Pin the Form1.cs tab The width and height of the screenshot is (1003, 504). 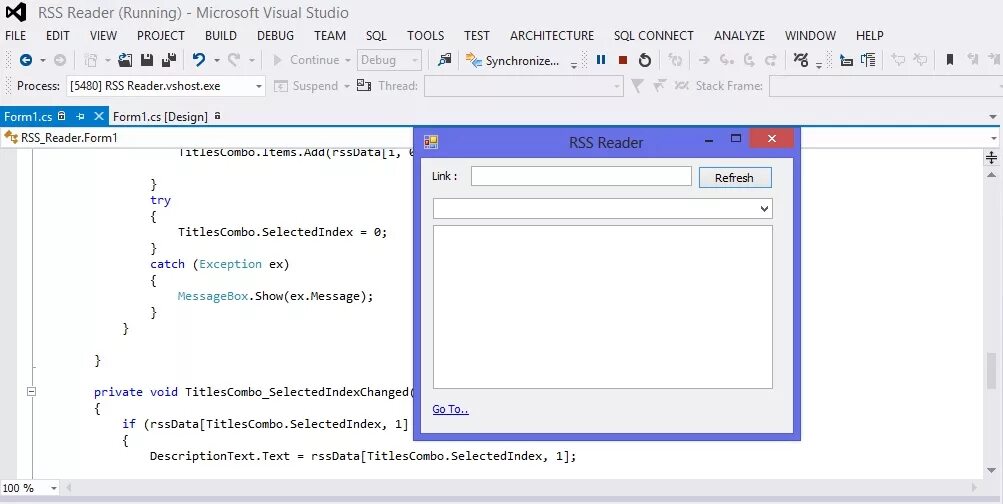[x=80, y=116]
